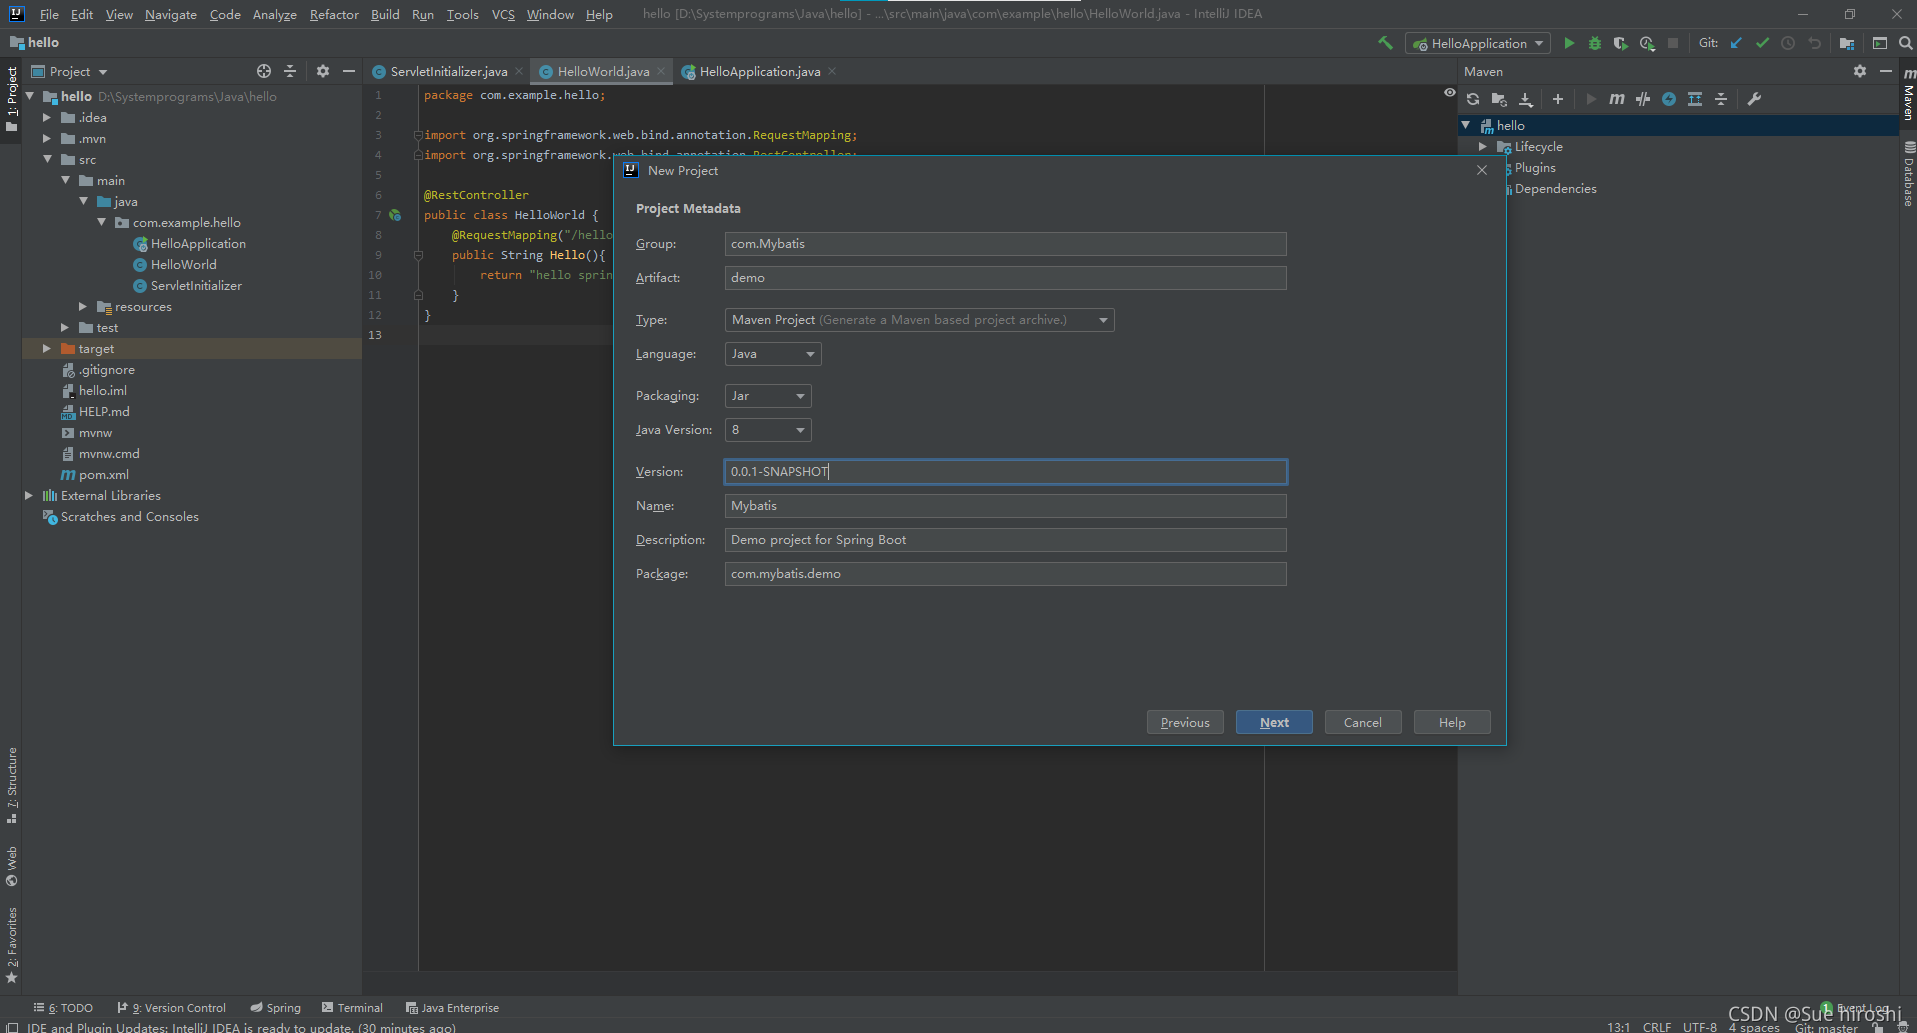Open Project Structure icon in main toolbar
Image resolution: width=1917 pixels, height=1033 pixels.
coord(1847,43)
